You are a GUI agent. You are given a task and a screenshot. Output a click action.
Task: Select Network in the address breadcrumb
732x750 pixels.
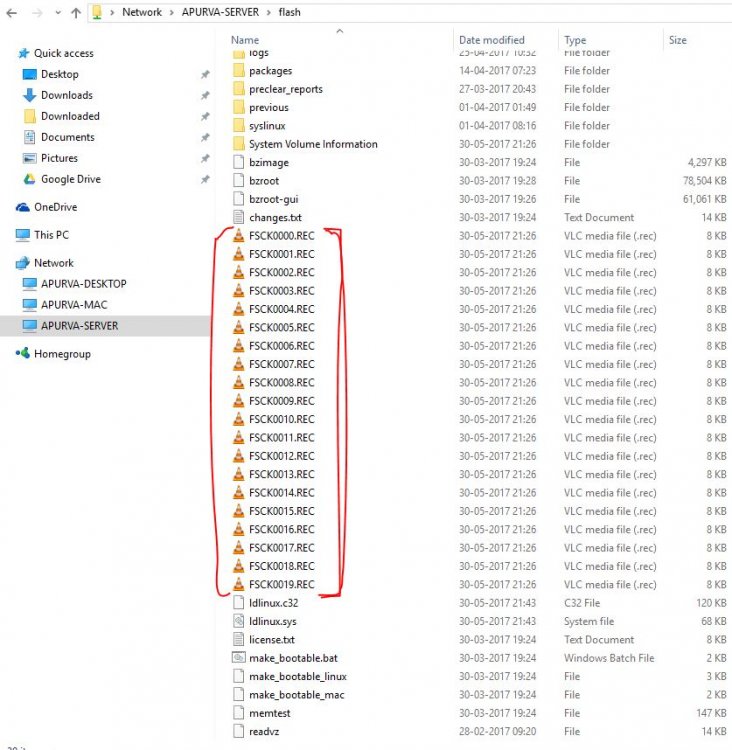coord(142,12)
